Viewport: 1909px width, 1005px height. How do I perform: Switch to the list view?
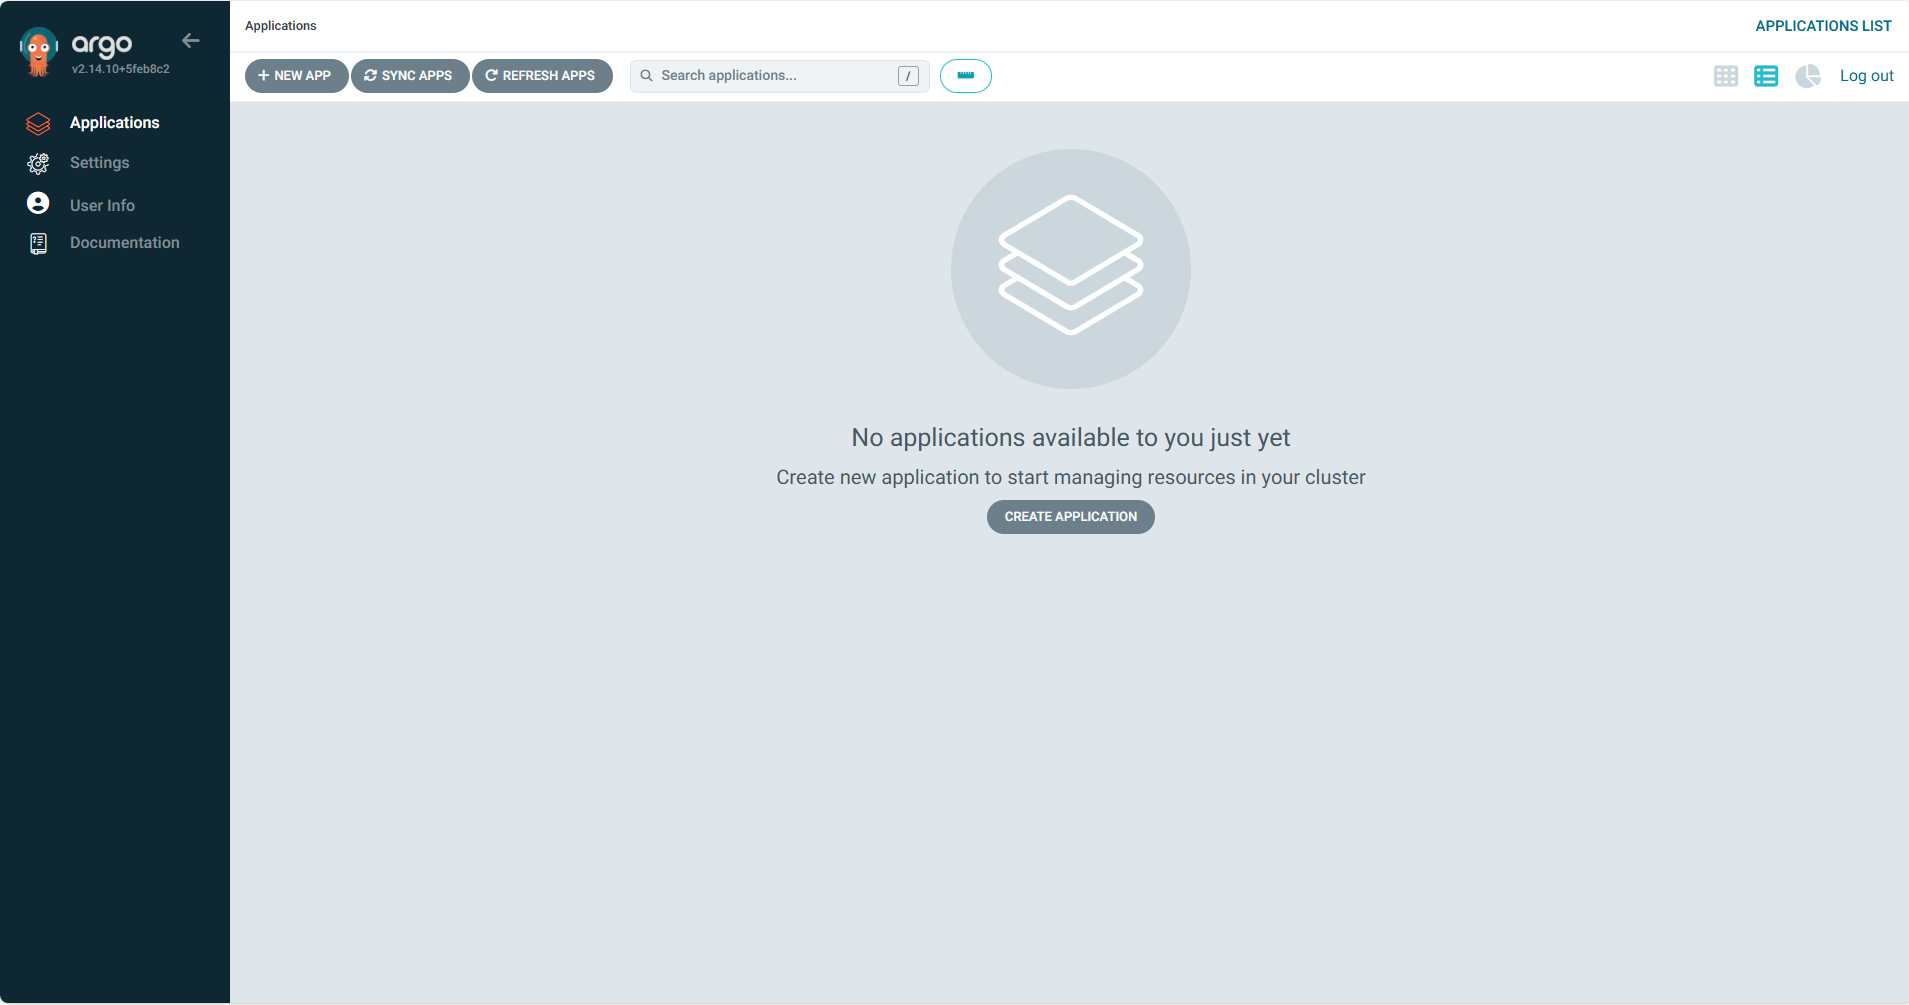1766,76
